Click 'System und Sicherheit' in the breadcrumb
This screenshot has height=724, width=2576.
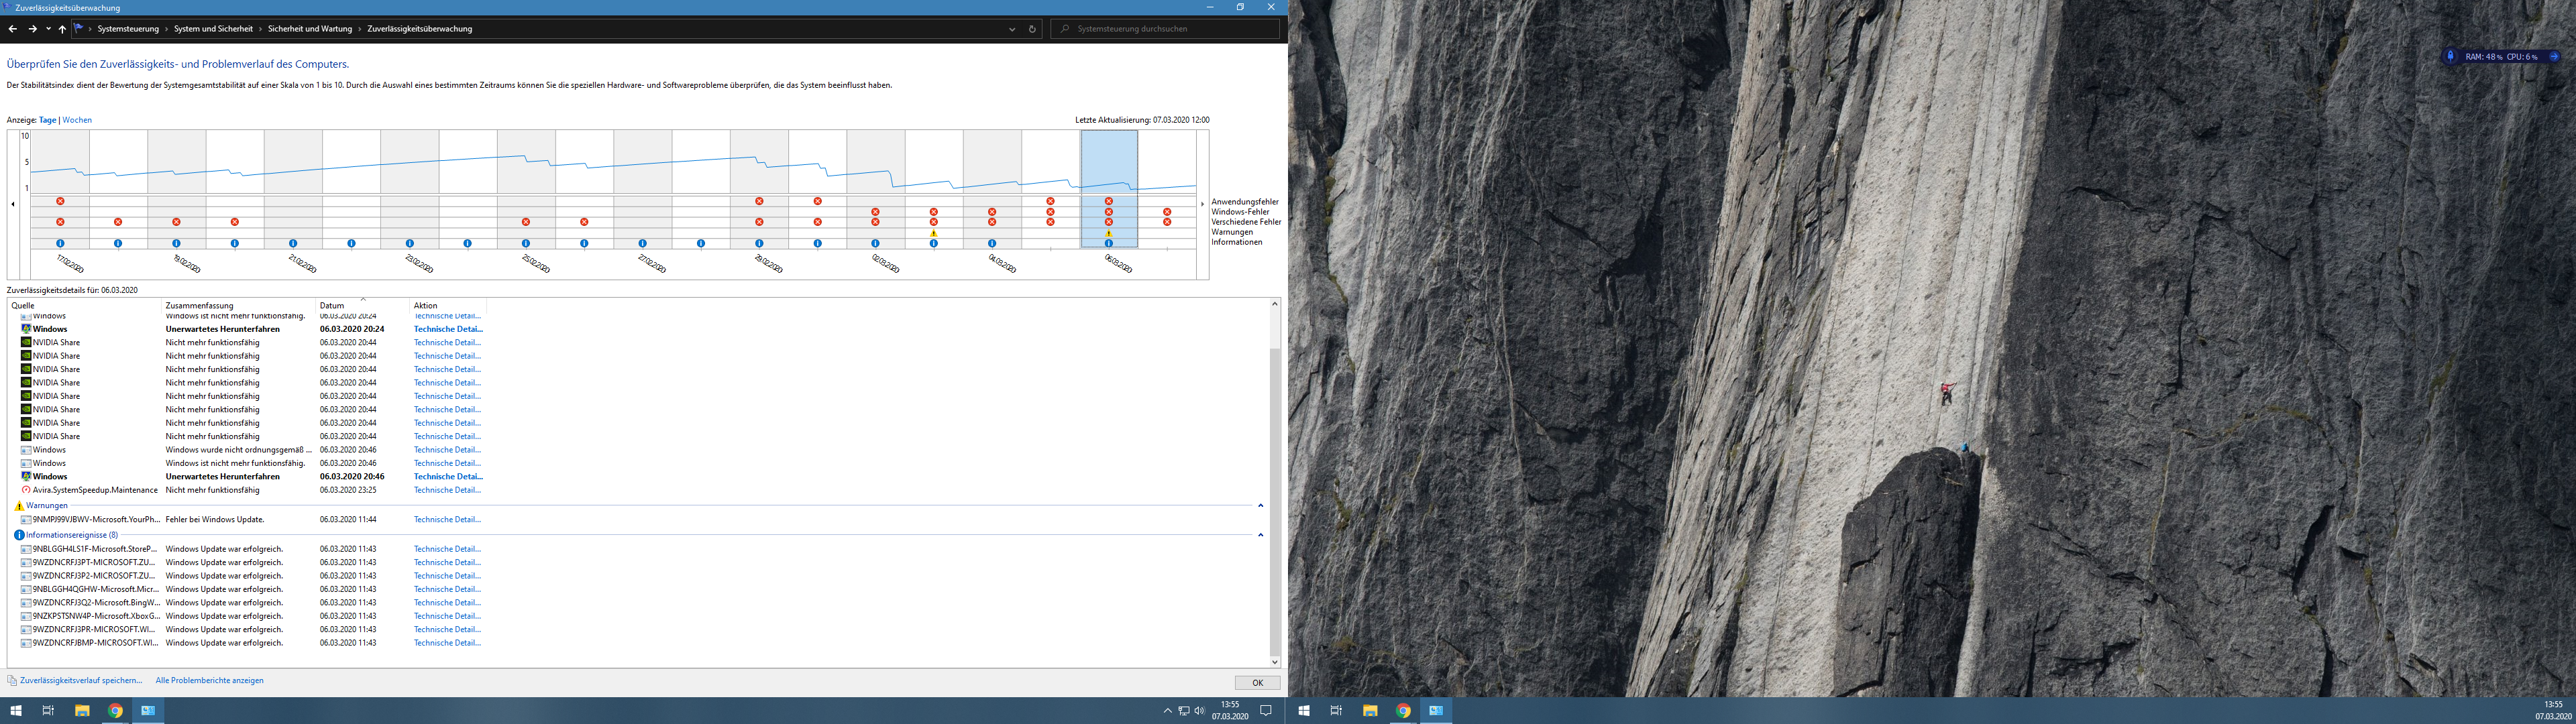[x=213, y=29]
